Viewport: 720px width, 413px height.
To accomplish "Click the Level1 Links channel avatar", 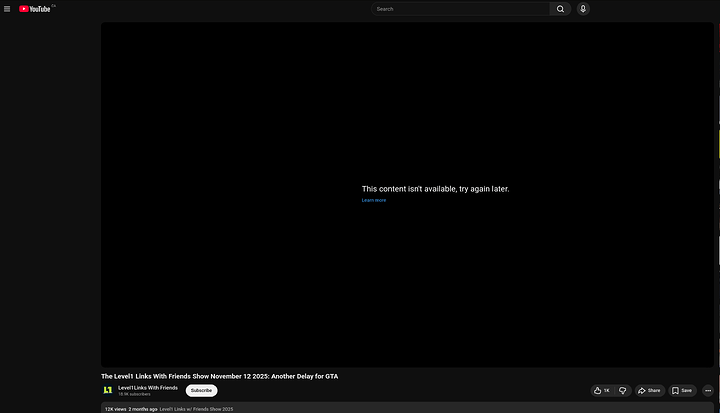I will click(x=108, y=390).
